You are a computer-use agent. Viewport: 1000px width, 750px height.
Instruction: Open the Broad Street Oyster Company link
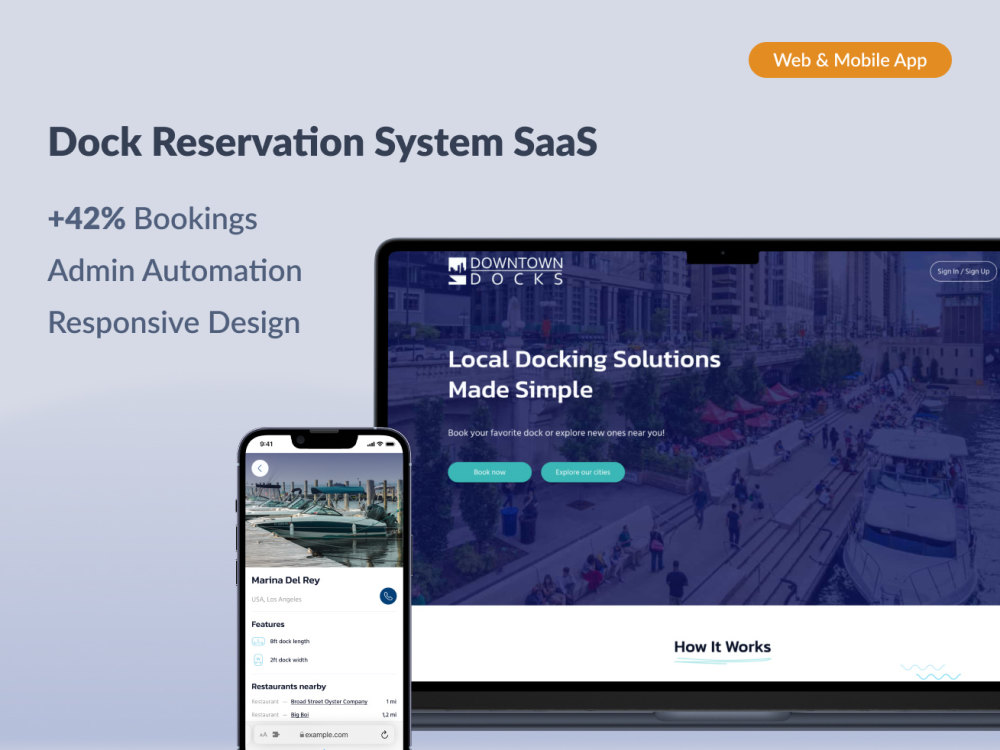click(x=329, y=702)
